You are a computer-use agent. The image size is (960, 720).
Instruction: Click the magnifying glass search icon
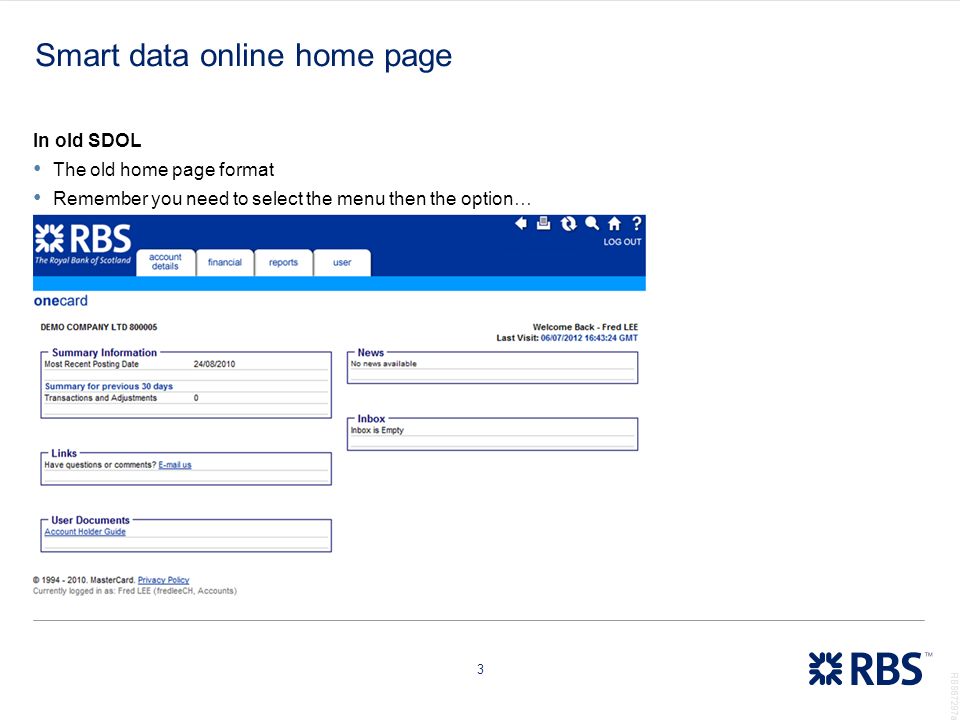click(x=592, y=223)
